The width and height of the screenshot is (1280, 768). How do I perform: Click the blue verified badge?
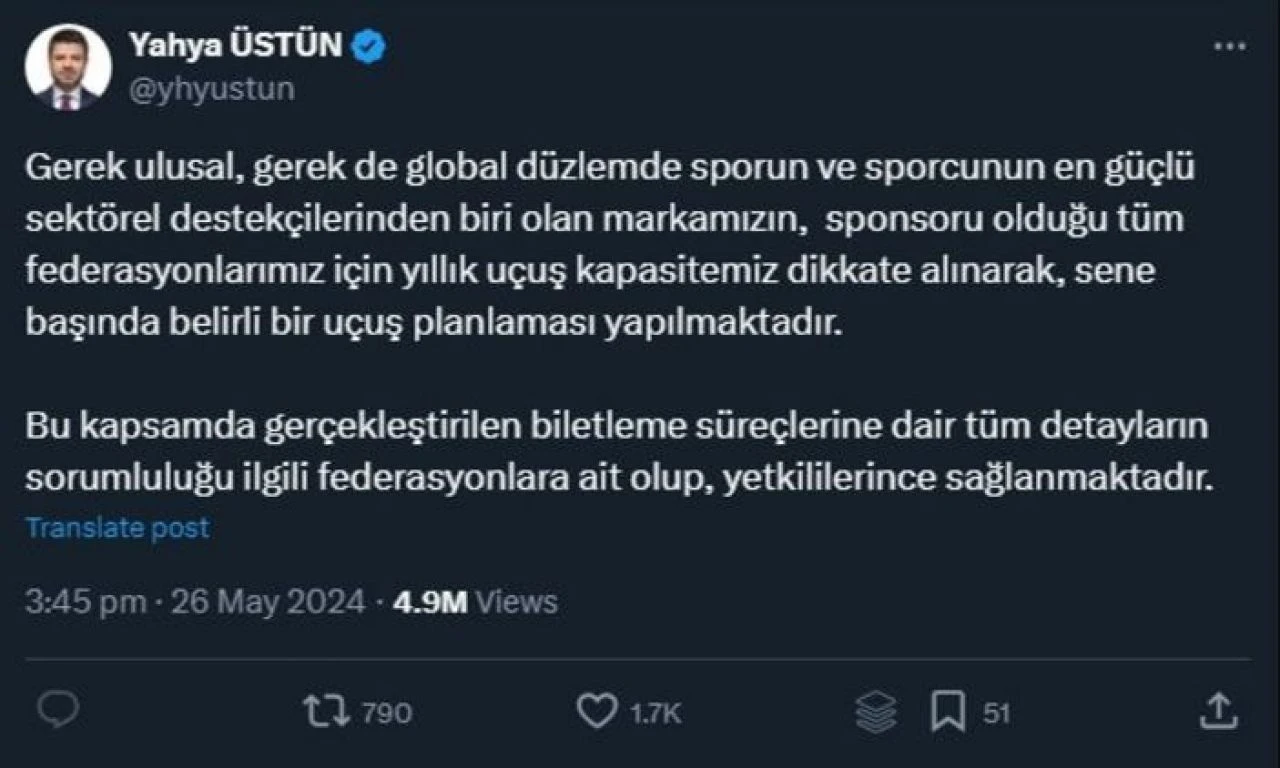pyautogui.click(x=365, y=45)
